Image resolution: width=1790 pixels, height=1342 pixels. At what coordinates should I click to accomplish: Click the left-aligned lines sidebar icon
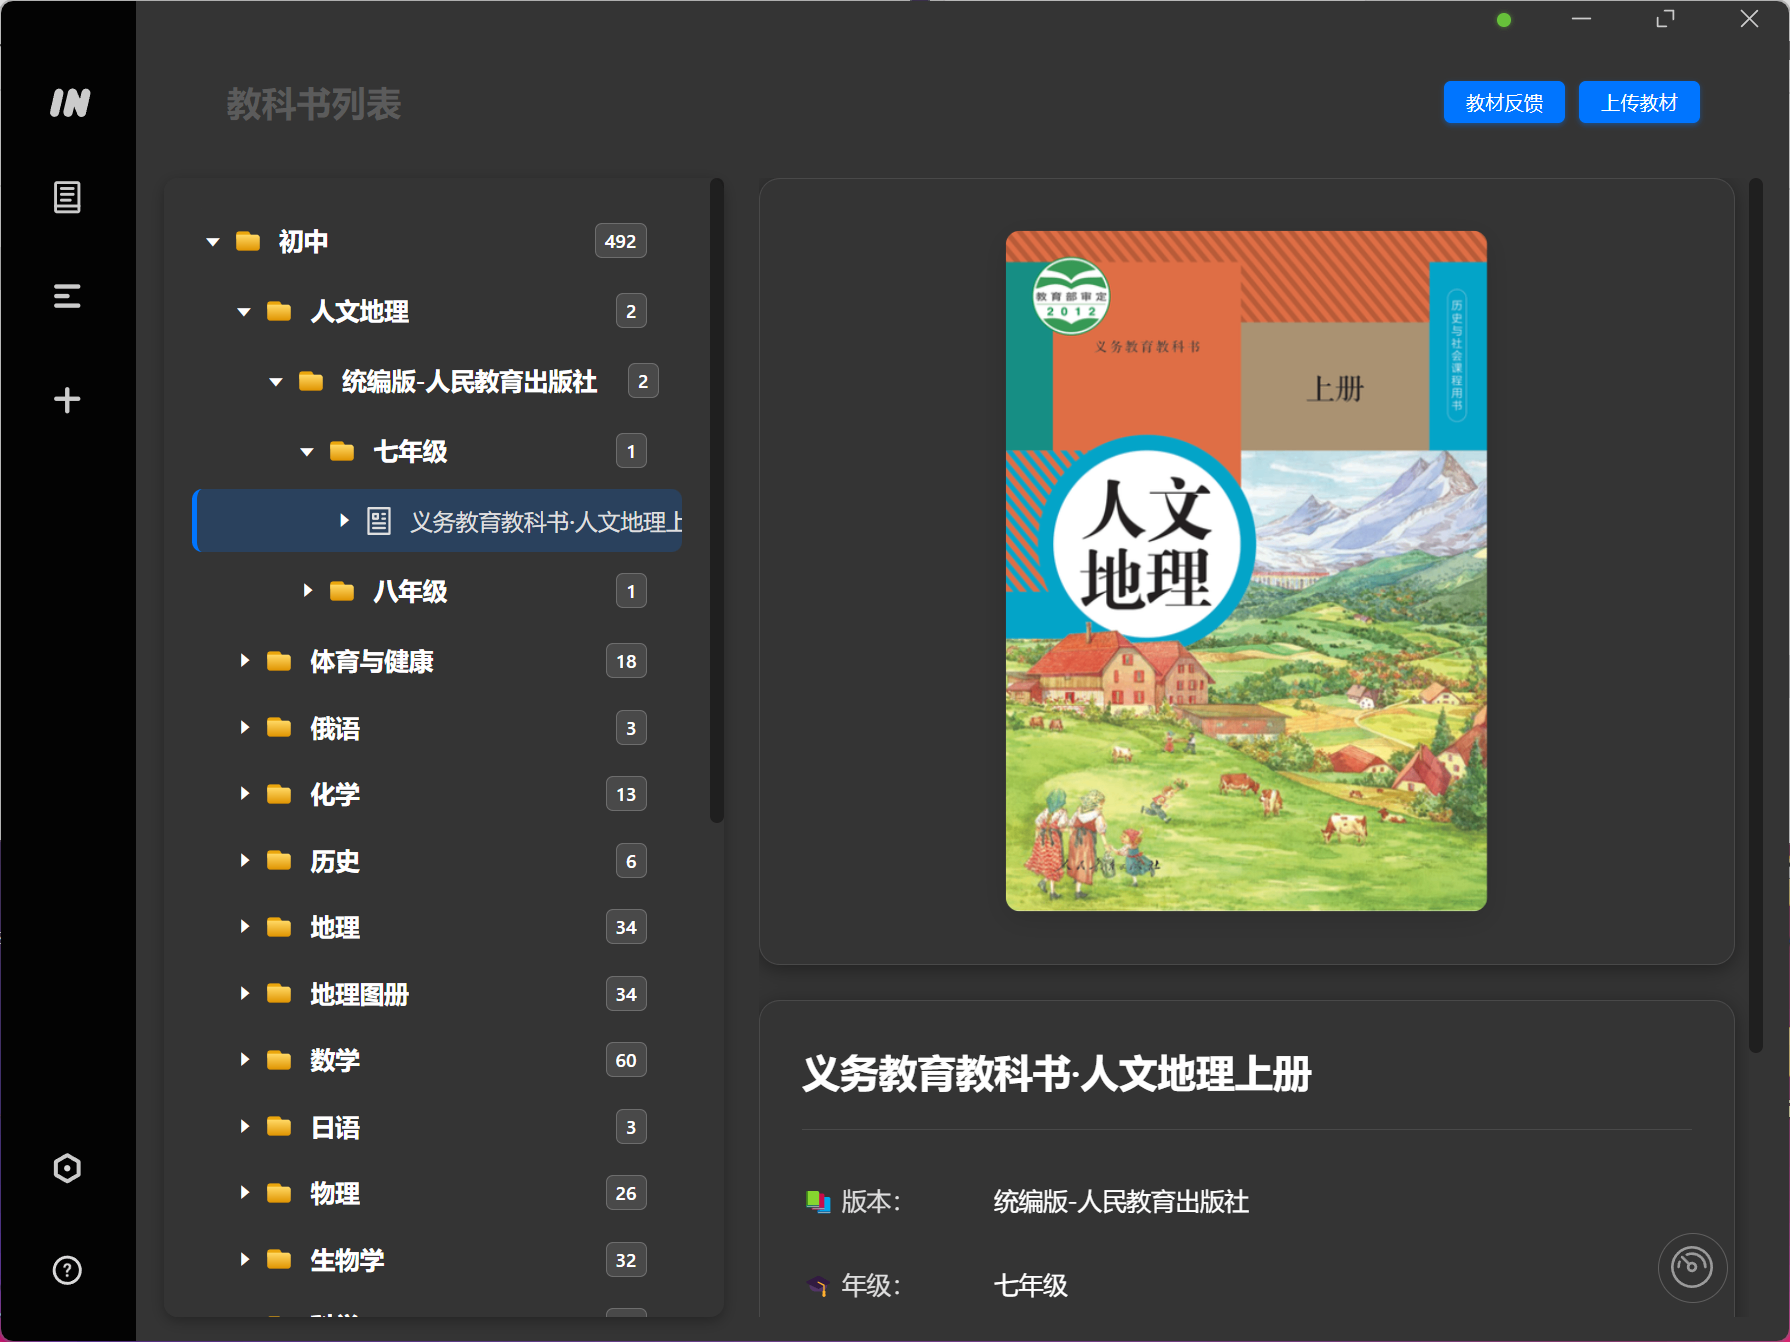coord(67,296)
